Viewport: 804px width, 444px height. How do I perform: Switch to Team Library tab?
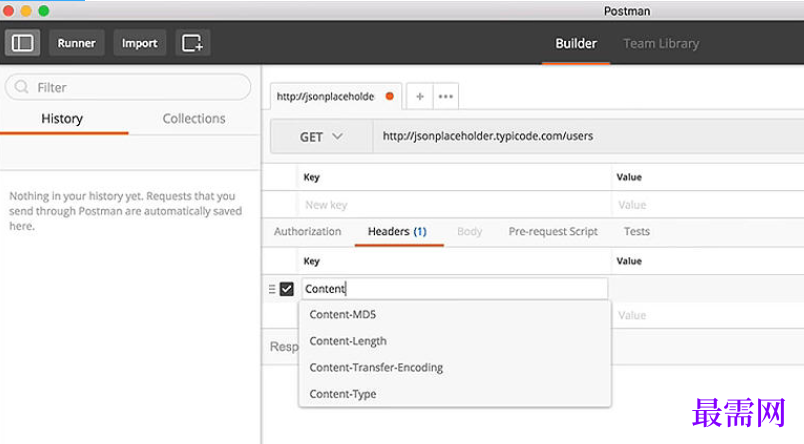point(661,44)
